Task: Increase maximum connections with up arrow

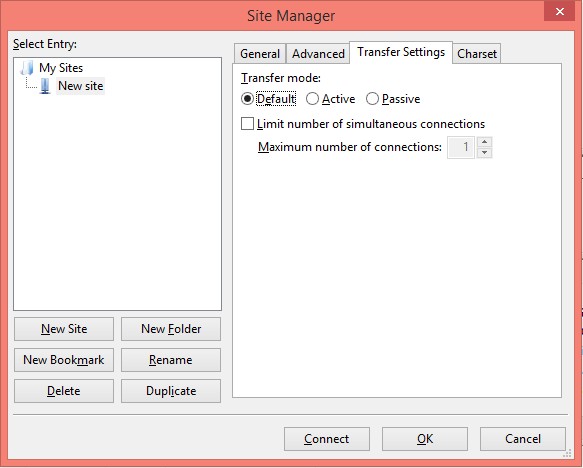Action: pos(484,142)
